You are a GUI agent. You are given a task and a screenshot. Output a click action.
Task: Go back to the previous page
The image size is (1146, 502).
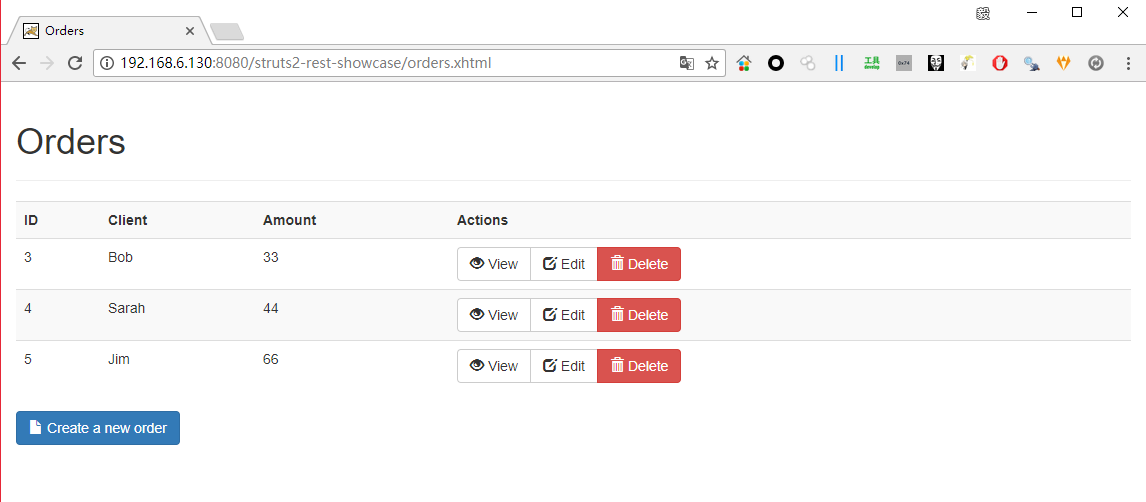[x=19, y=64]
